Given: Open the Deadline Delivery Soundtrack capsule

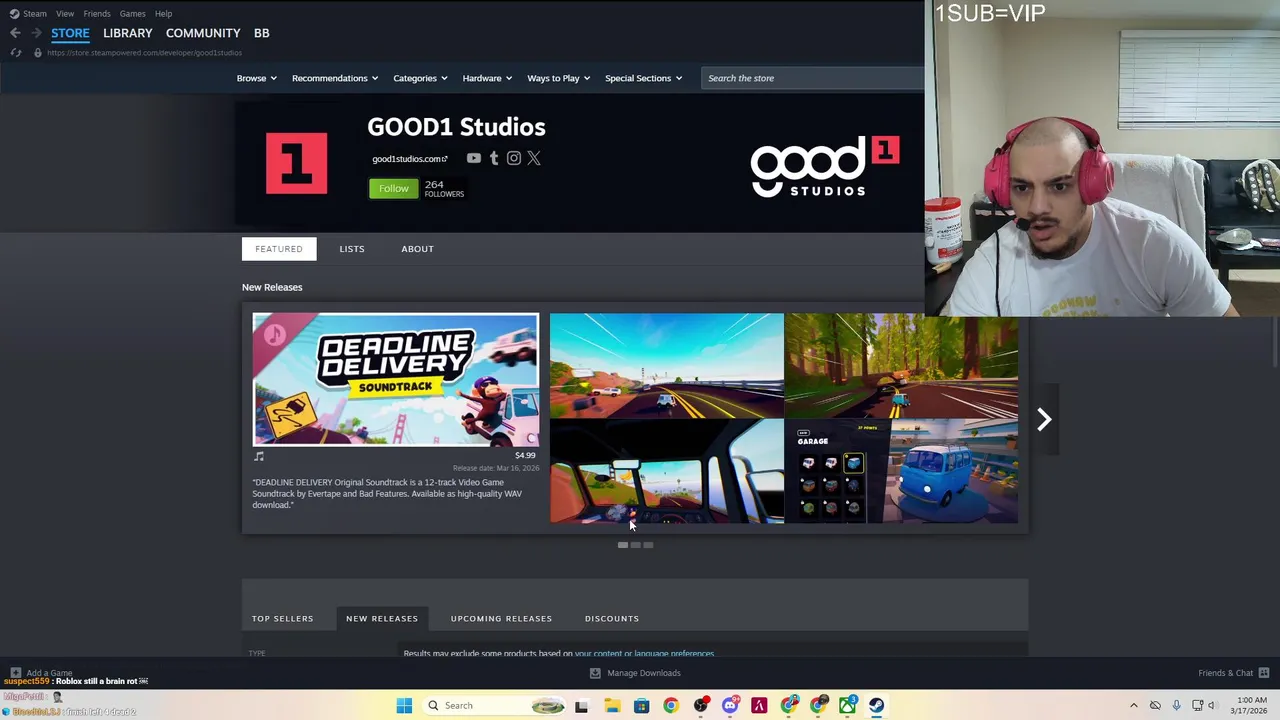Looking at the screenshot, I should point(395,379).
